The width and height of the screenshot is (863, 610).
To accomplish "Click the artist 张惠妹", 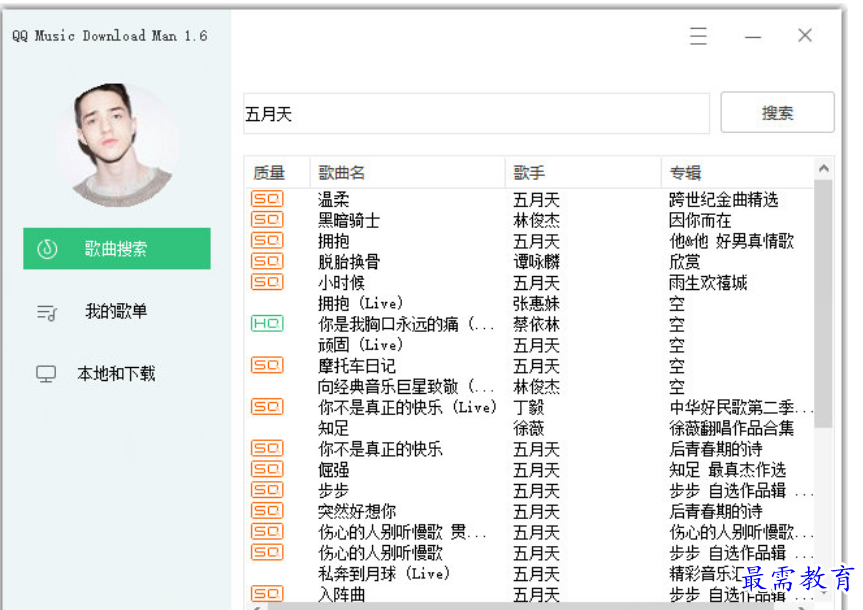I will pyautogui.click(x=536, y=303).
